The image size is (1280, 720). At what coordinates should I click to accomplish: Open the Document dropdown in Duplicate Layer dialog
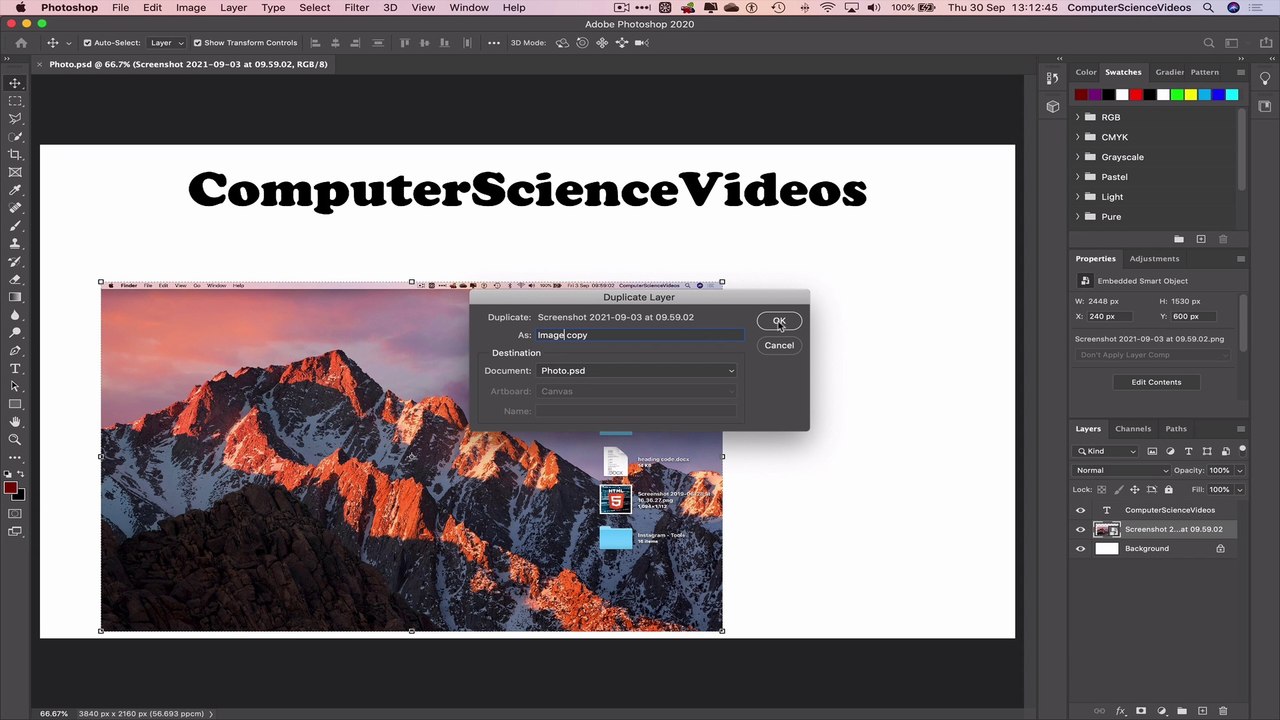(636, 371)
